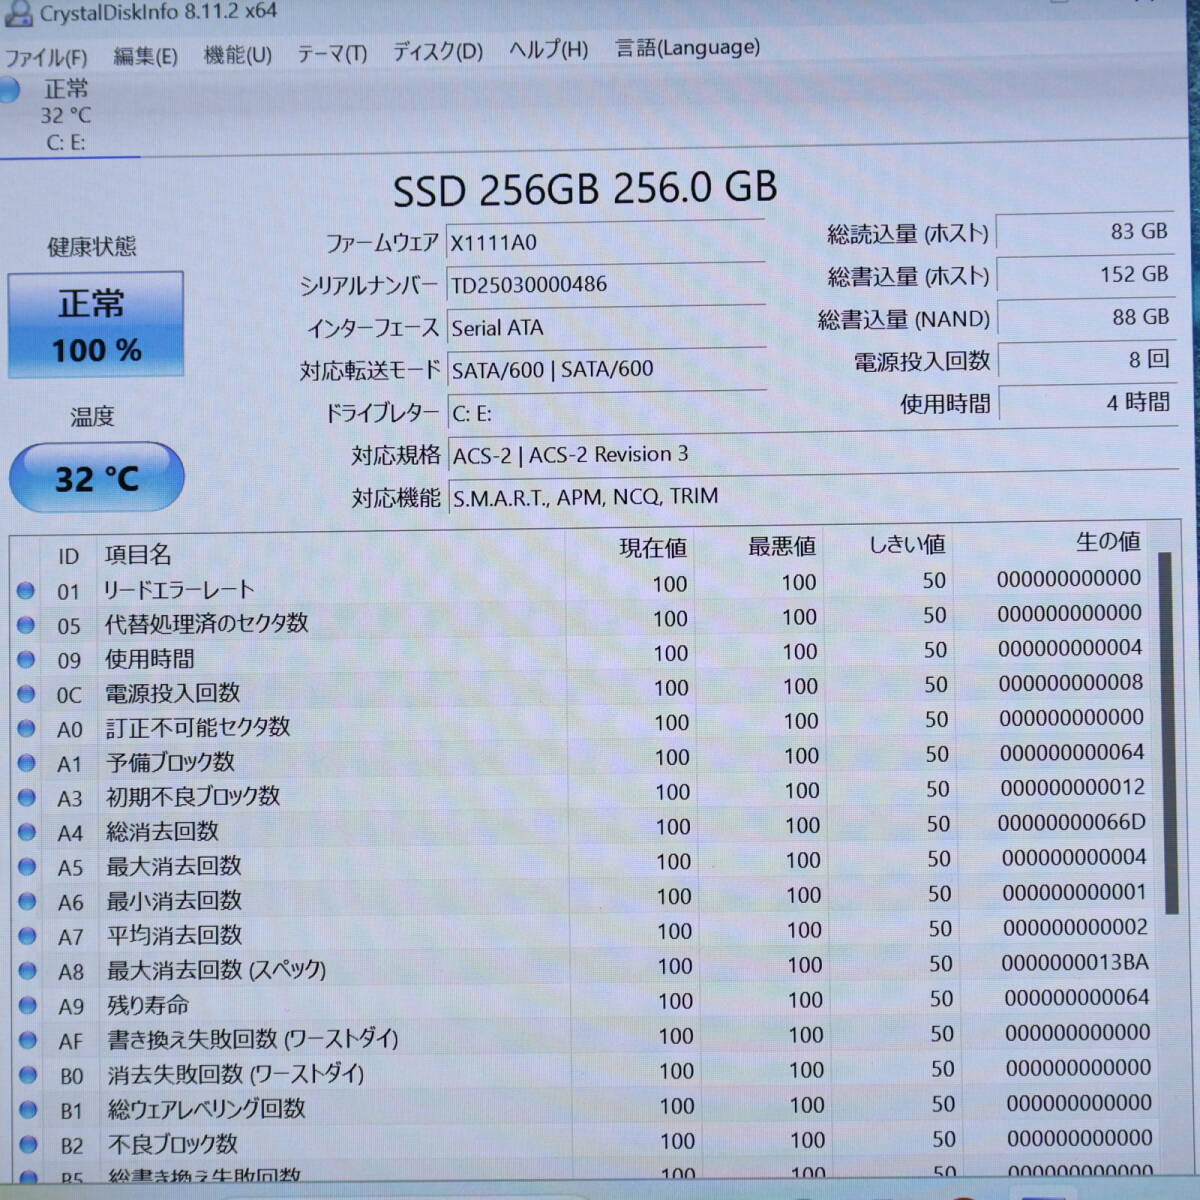Click the status dot for A5 最大消去回数
Image resolution: width=1200 pixels, height=1200 pixels.
click(27, 867)
